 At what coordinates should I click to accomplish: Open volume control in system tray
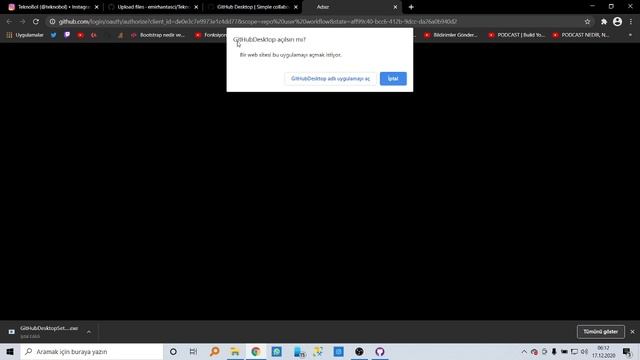pos(584,351)
